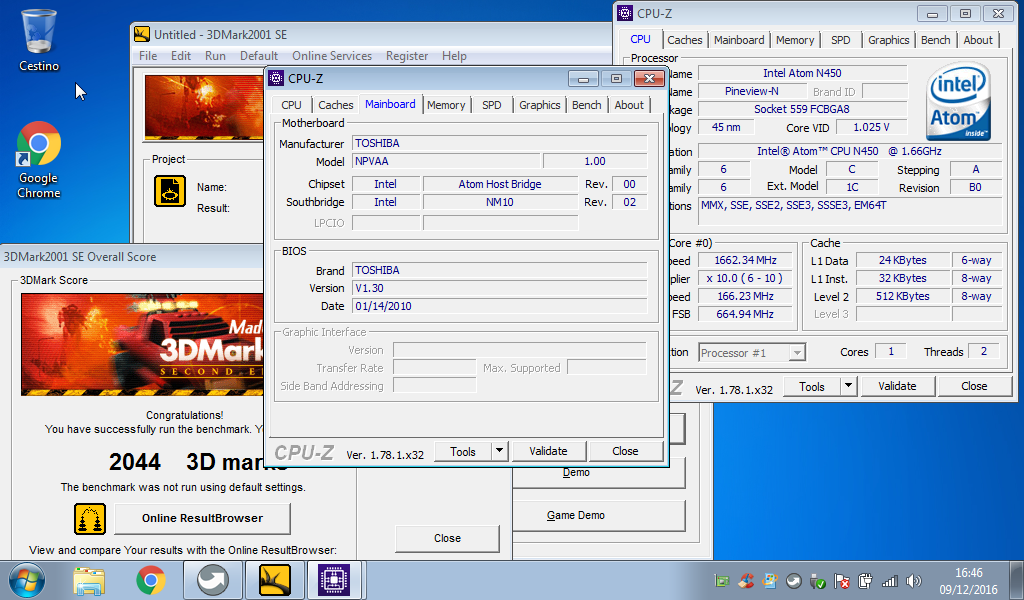Open the Run menu in 3DMark2001
The height and width of the screenshot is (600, 1024).
216,55
